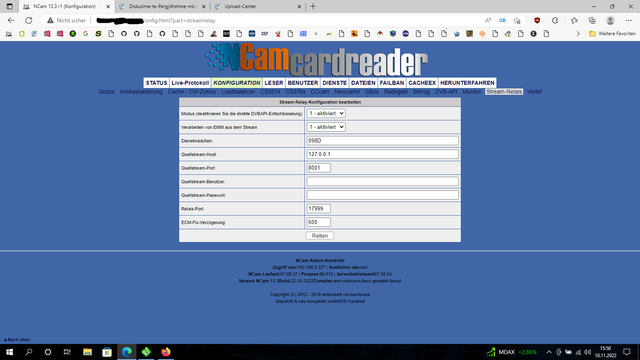Add page to favorites via star icon
Screen dimensions: 640x360
517,20
